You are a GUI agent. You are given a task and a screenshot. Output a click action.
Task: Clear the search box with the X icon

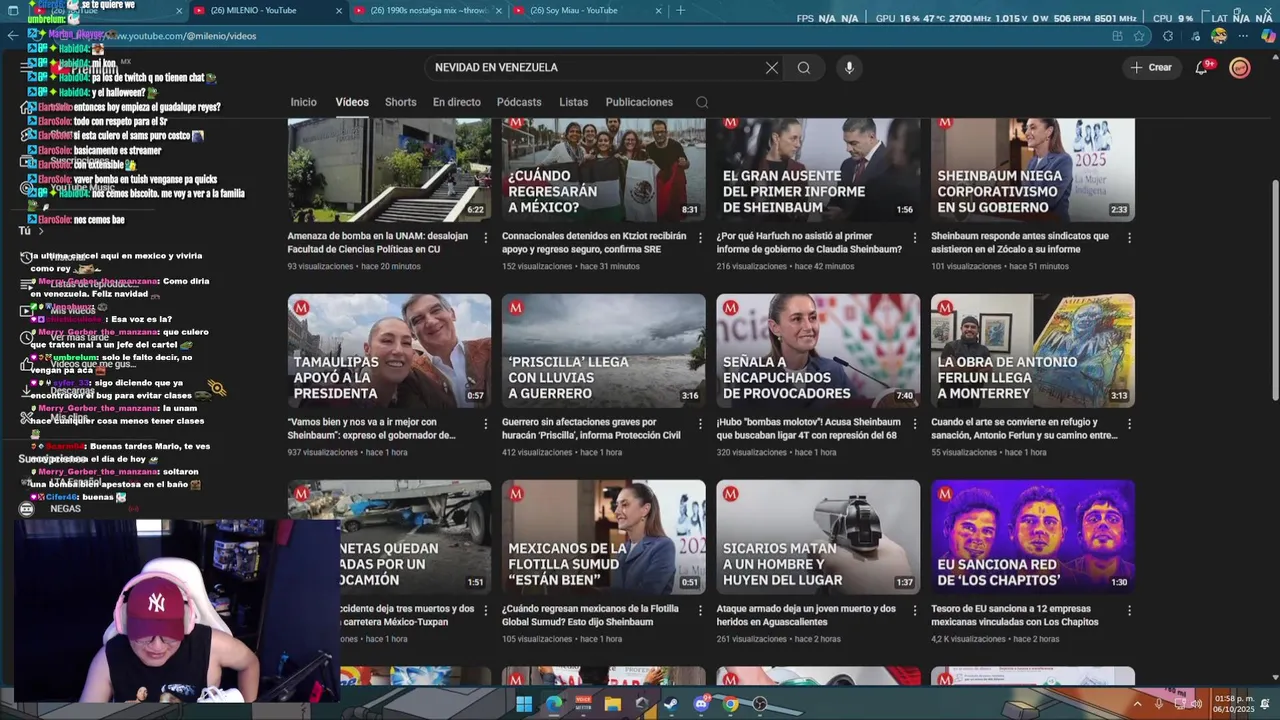(x=772, y=68)
